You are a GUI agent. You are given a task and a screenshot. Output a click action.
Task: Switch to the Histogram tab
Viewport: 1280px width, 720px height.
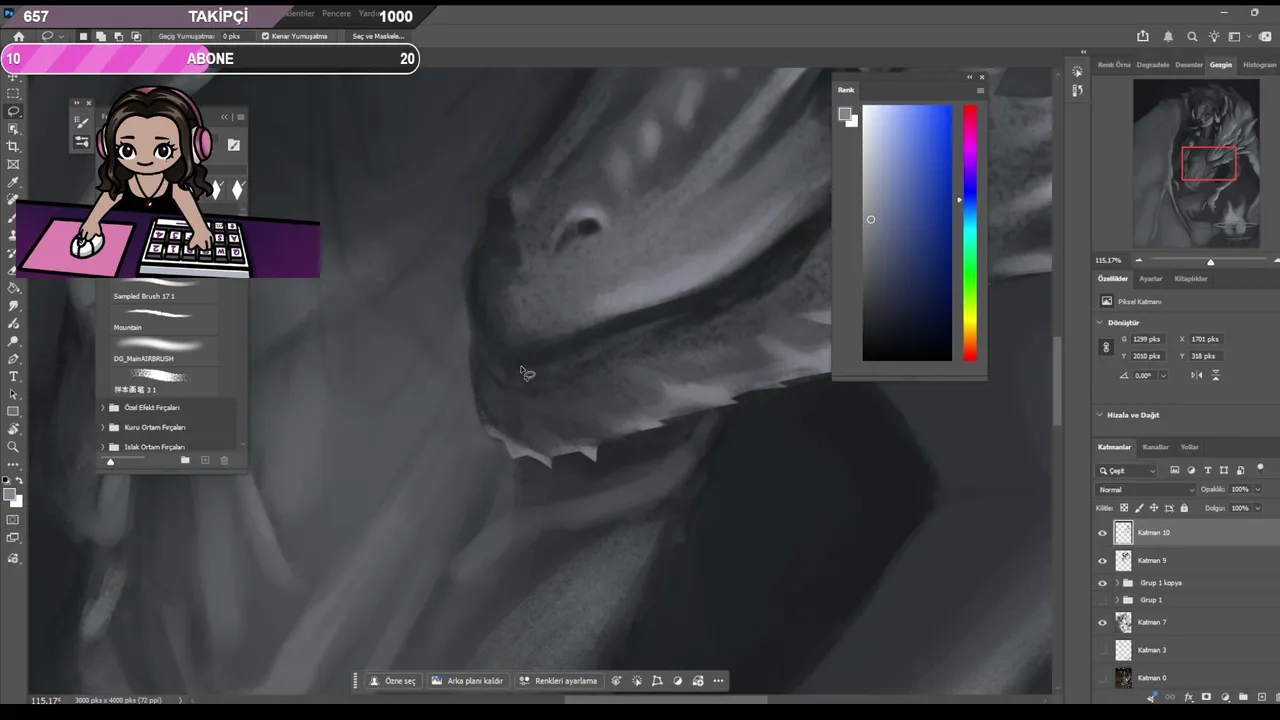coord(1259,65)
